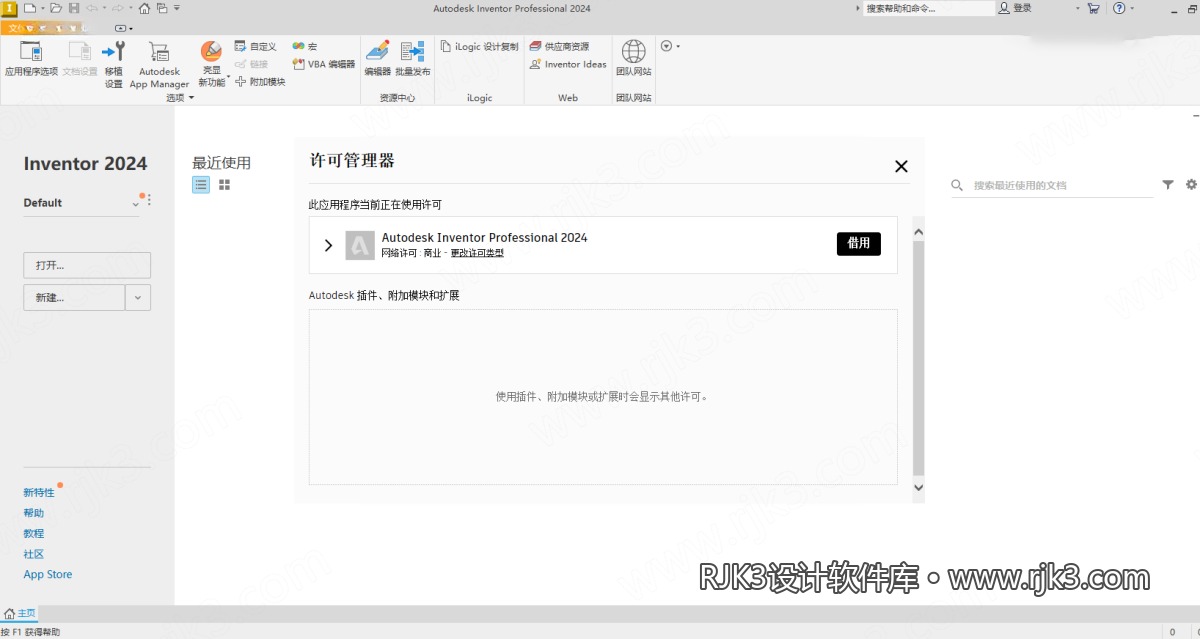Click the license manager scrollbar up arrow
The height and width of the screenshot is (639, 1200).
click(919, 232)
